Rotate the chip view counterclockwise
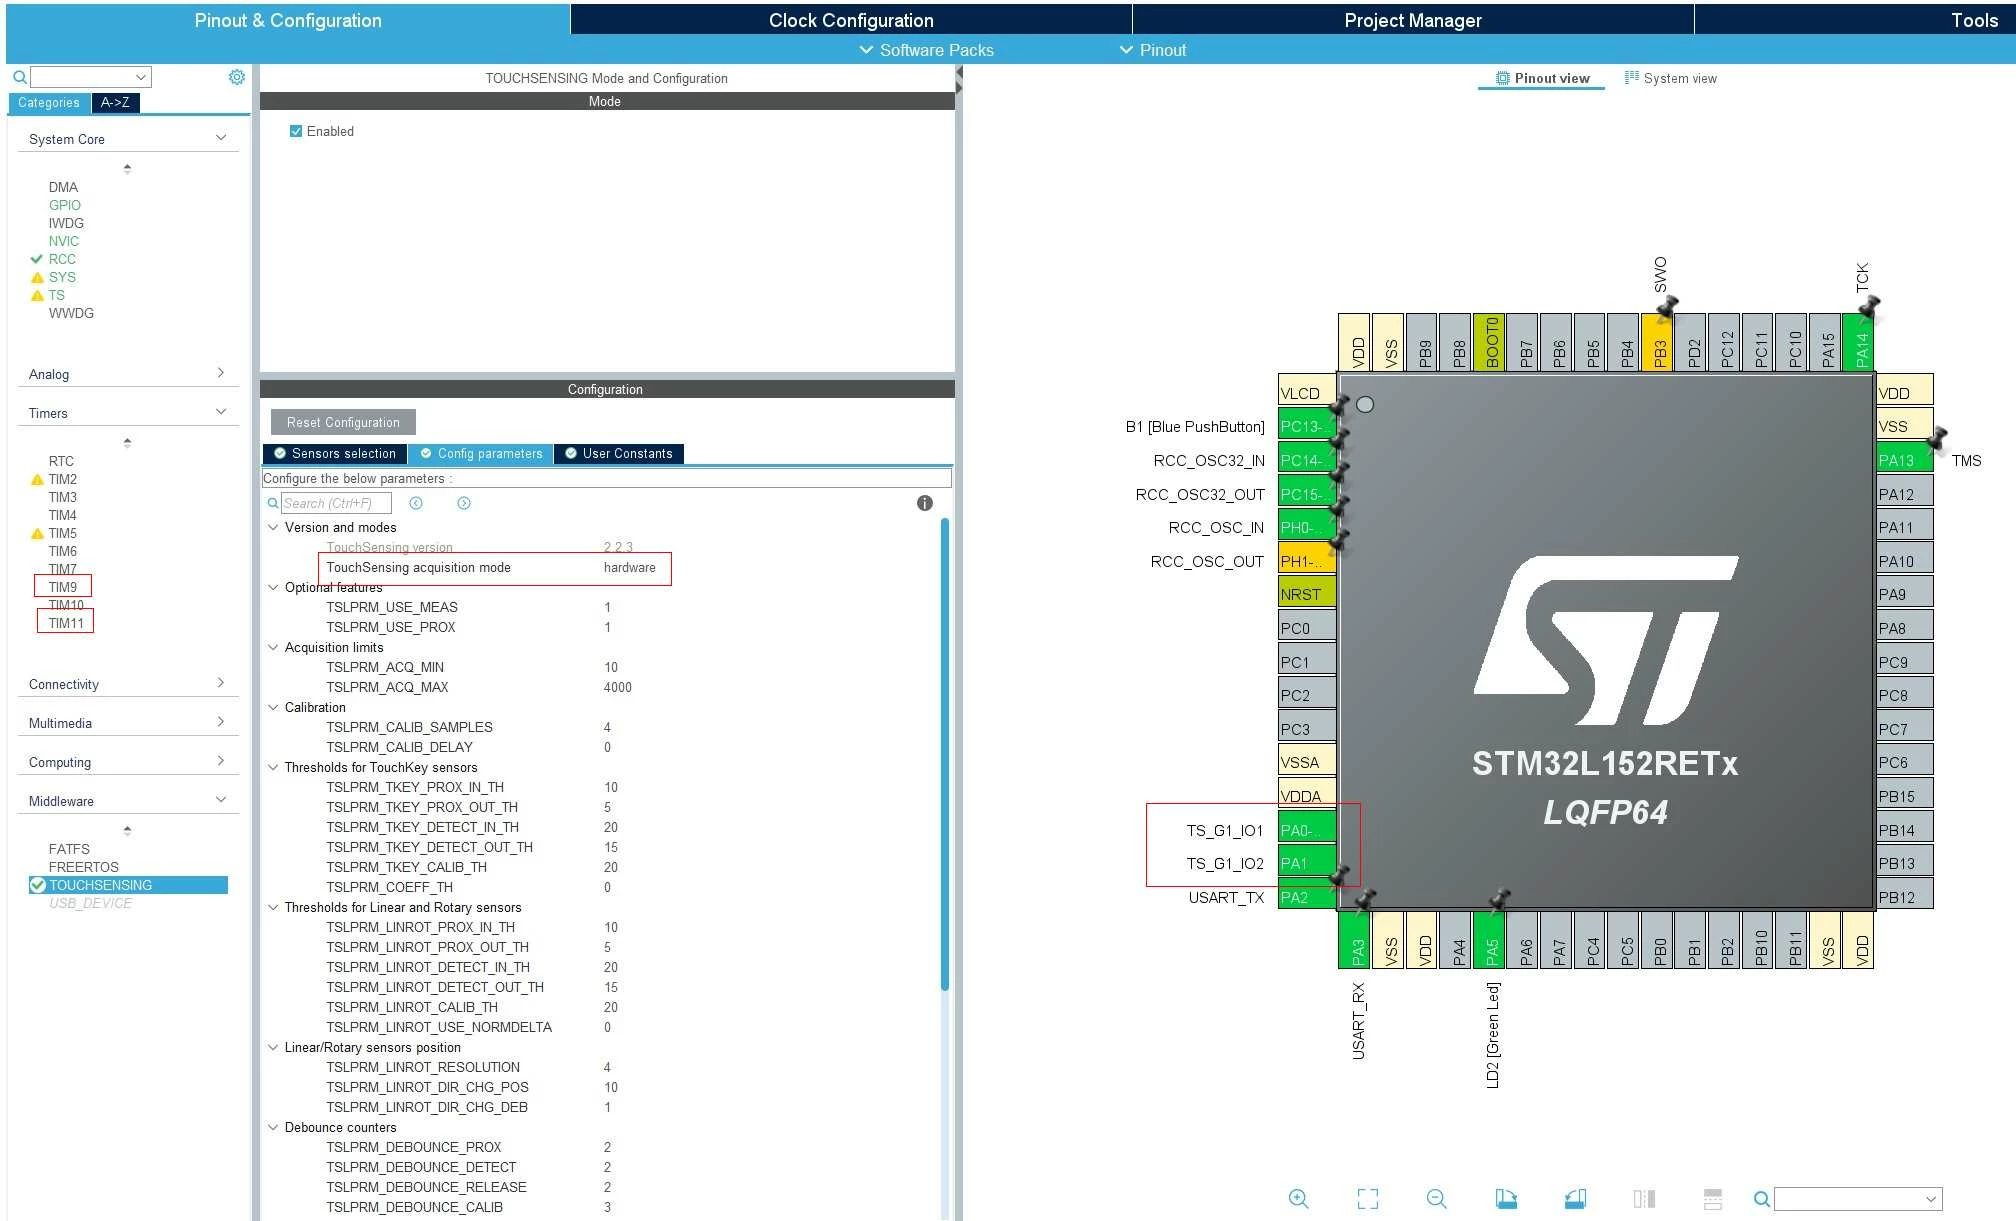Viewport: 2016px width, 1221px height. (x=1575, y=1198)
